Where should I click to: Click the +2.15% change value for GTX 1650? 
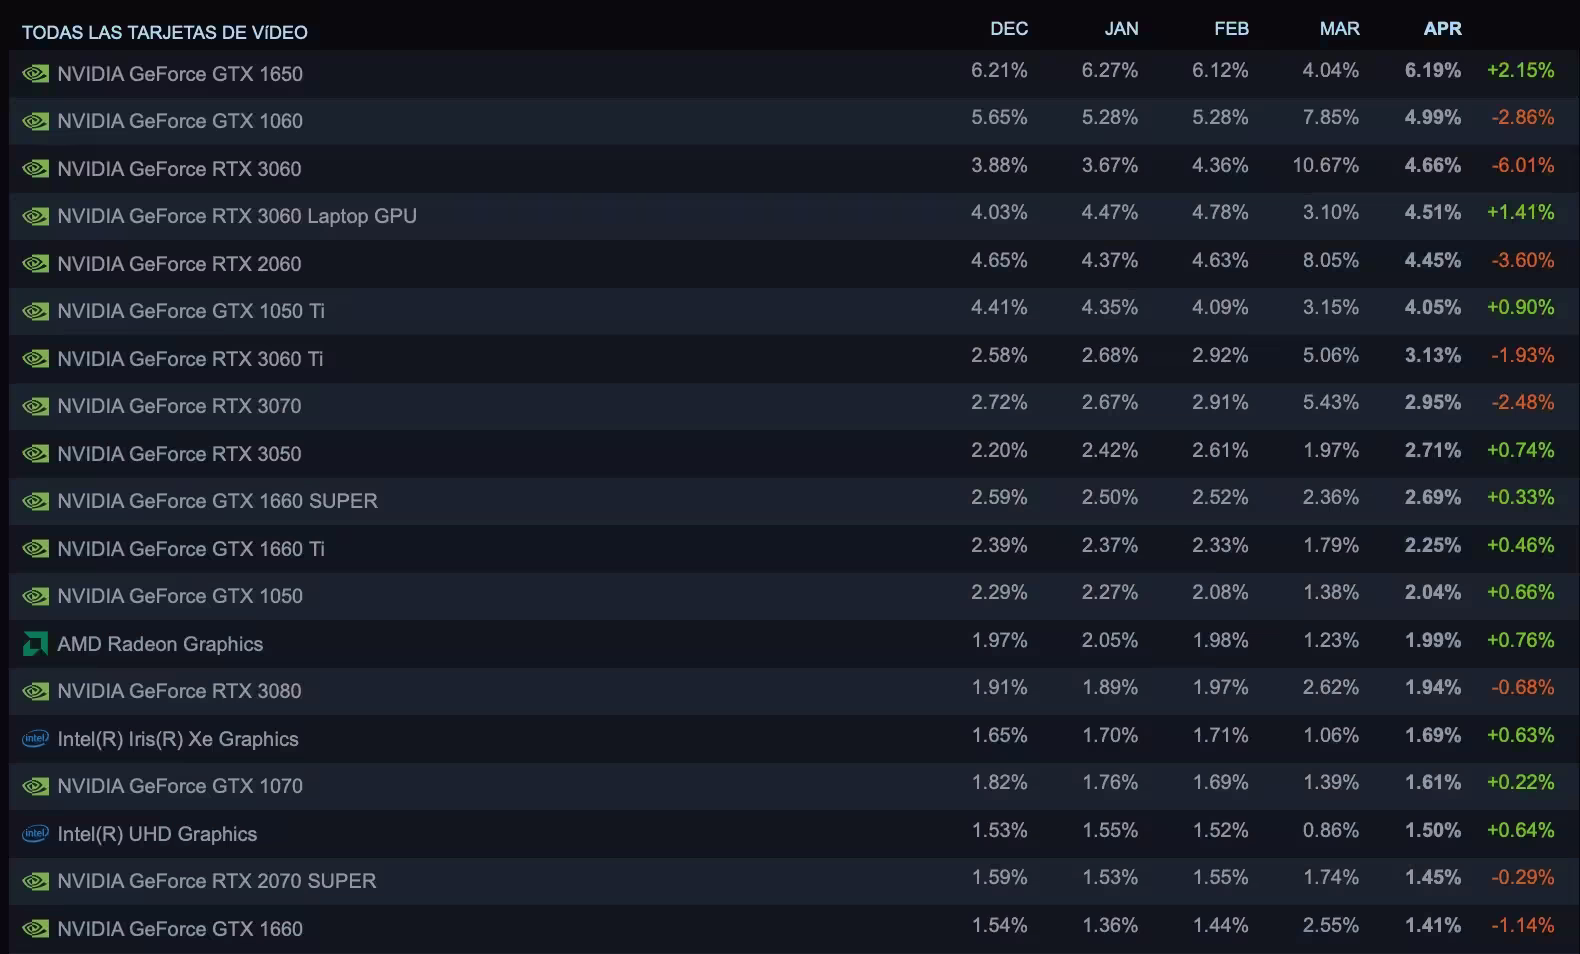click(1520, 70)
